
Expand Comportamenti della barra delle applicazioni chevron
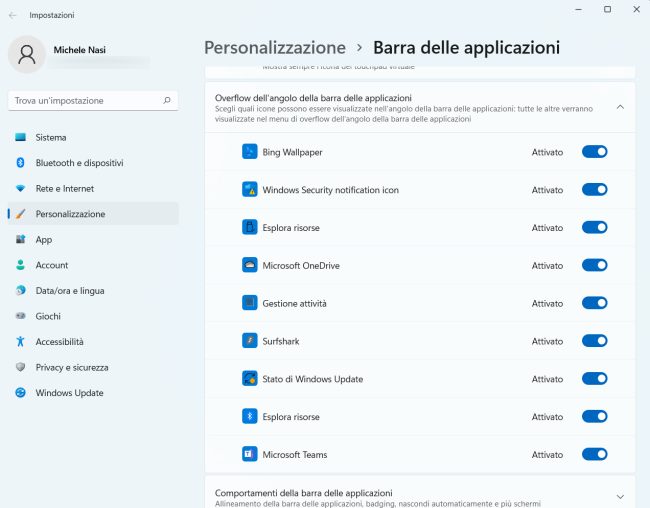620,497
